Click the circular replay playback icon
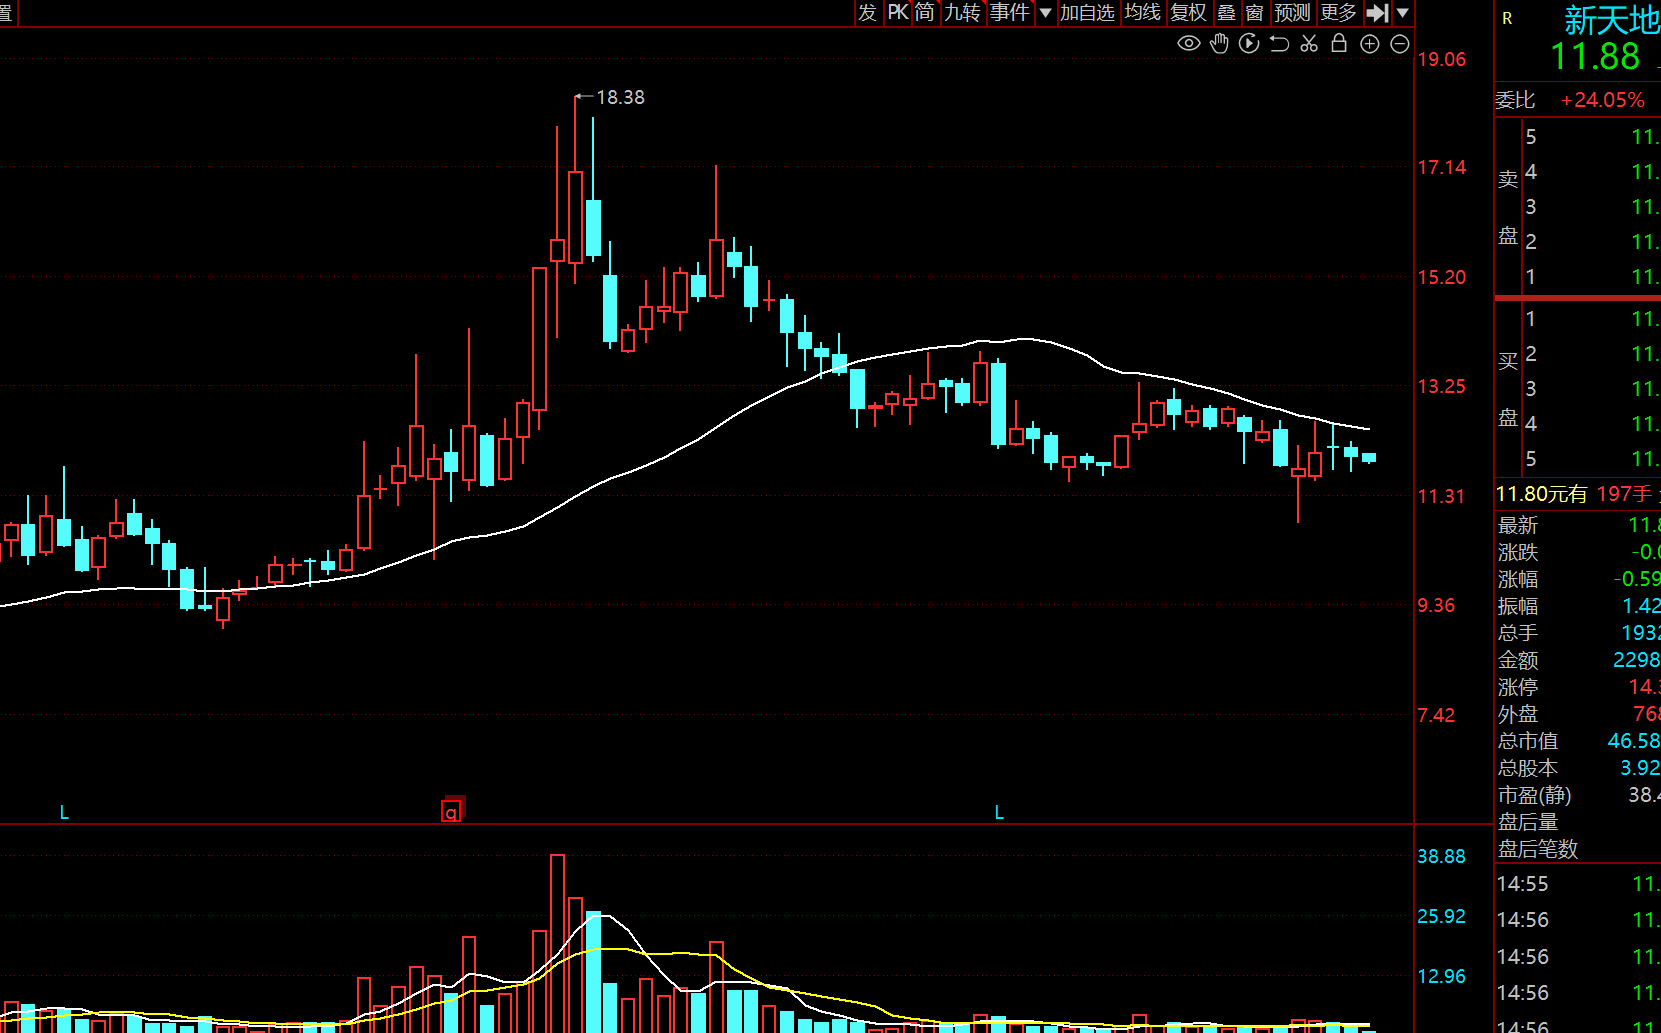Viewport: 1661px width, 1033px height. tap(1249, 43)
